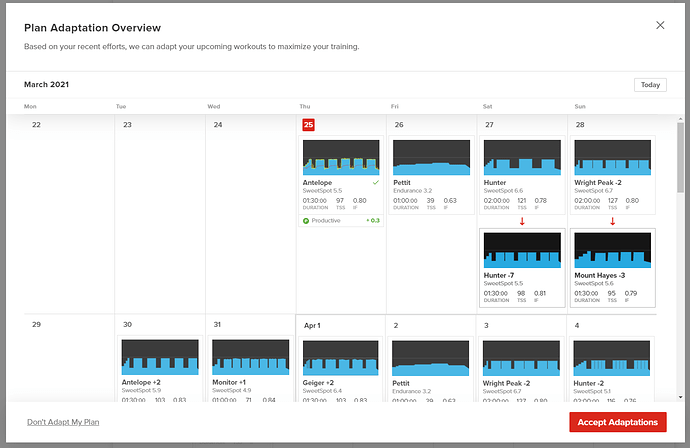
Task: Click the SweetSpot 5.6 label under Mount Hayes
Action: point(594,283)
